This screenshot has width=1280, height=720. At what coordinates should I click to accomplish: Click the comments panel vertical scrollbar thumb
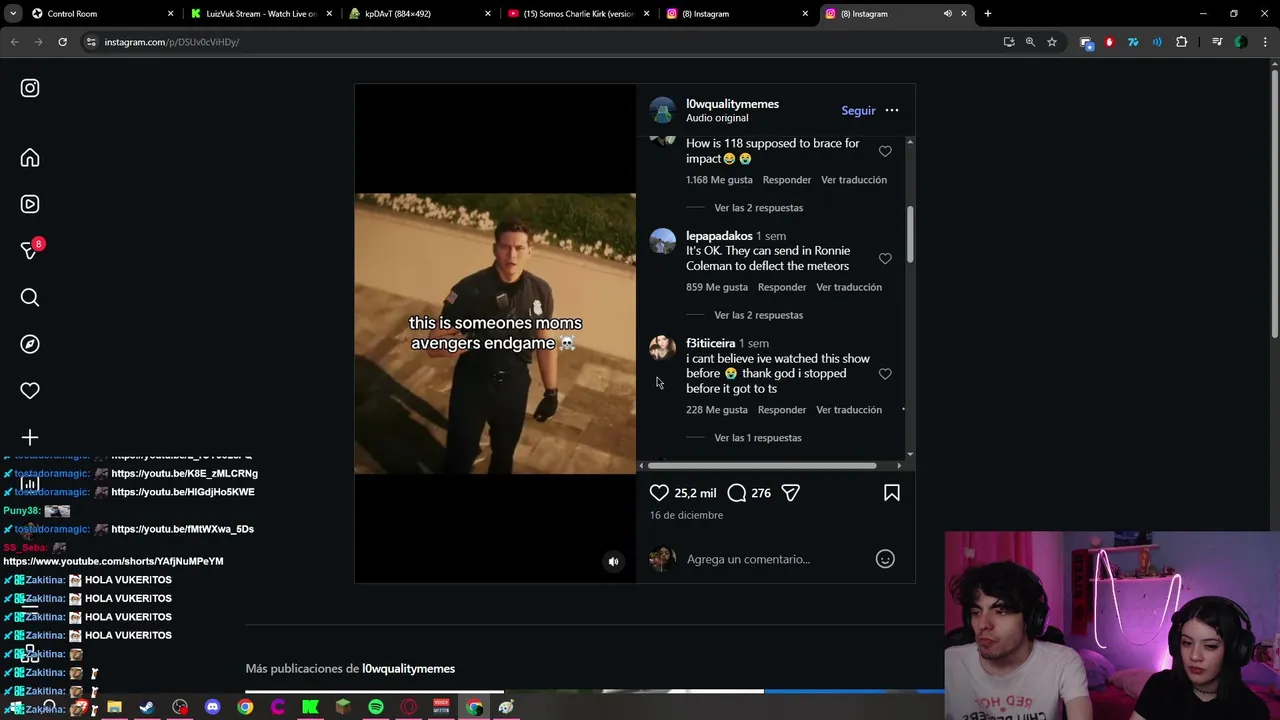910,235
